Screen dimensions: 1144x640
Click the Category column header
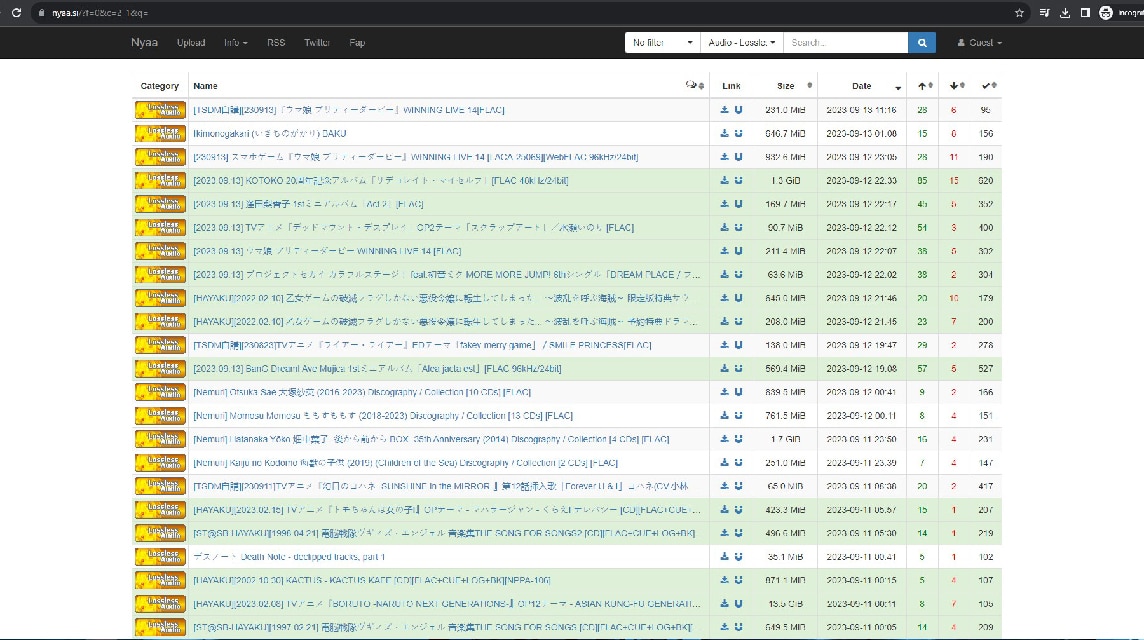[160, 86]
